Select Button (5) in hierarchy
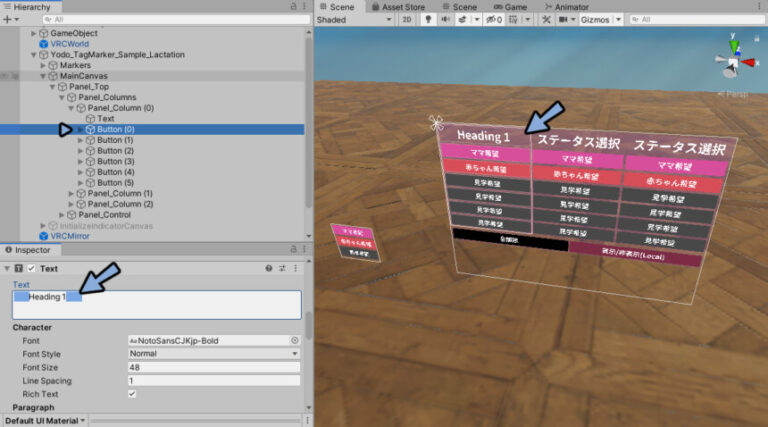Viewport: 768px width, 427px height. click(x=115, y=183)
